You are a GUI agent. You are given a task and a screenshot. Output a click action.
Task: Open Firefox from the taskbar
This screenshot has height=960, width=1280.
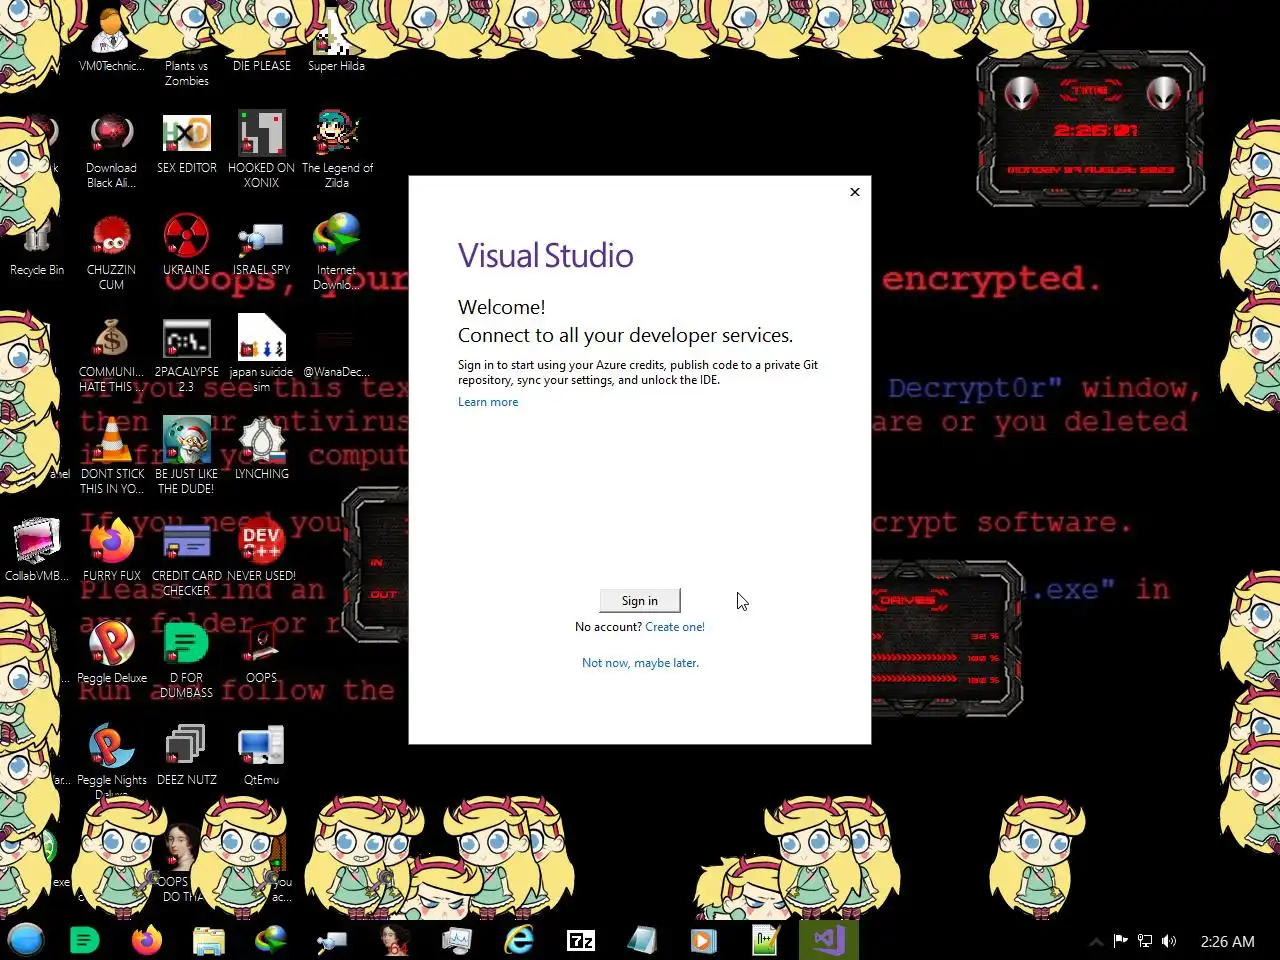click(x=147, y=940)
